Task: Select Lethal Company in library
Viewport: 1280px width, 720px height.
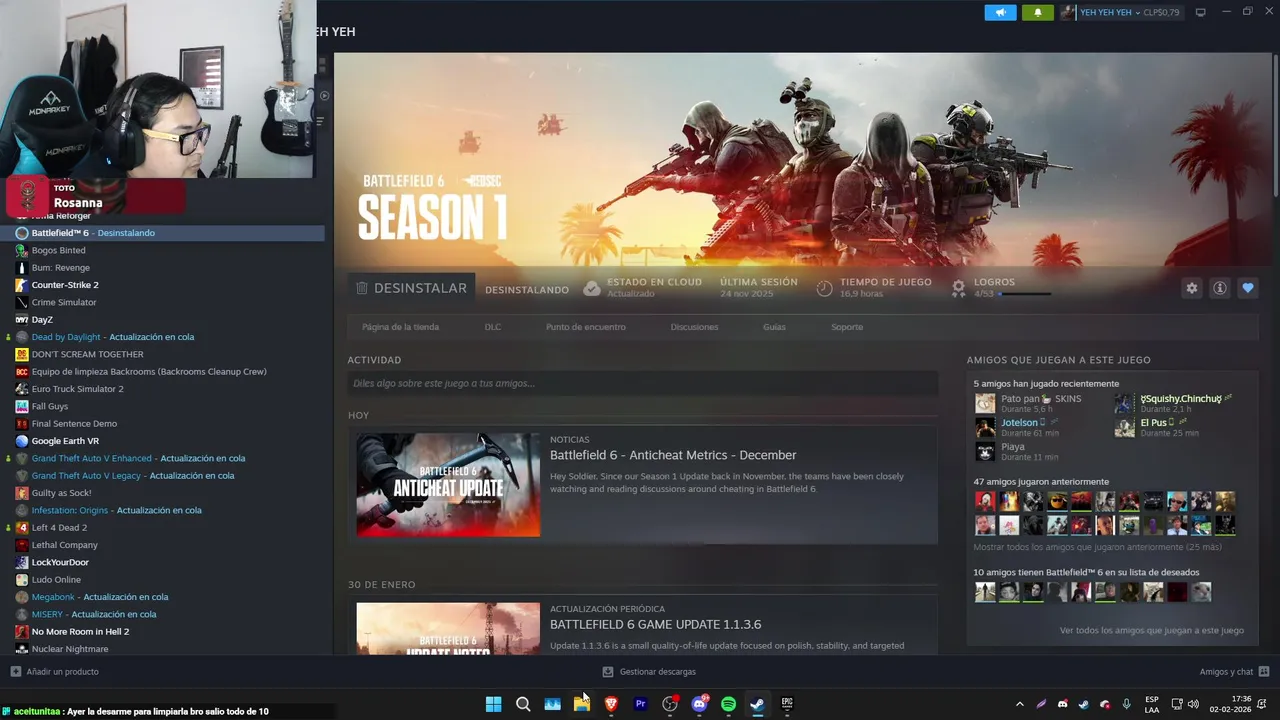Action: [x=162, y=545]
